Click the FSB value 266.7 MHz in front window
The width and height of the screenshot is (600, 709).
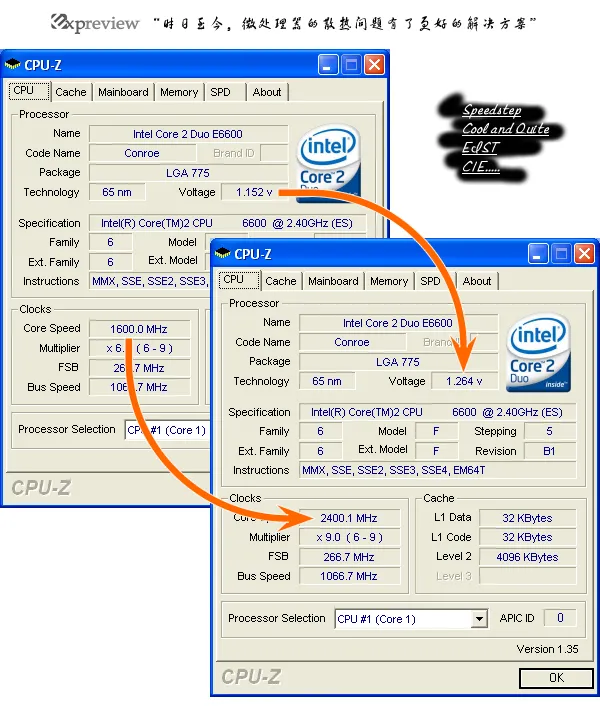coord(349,557)
